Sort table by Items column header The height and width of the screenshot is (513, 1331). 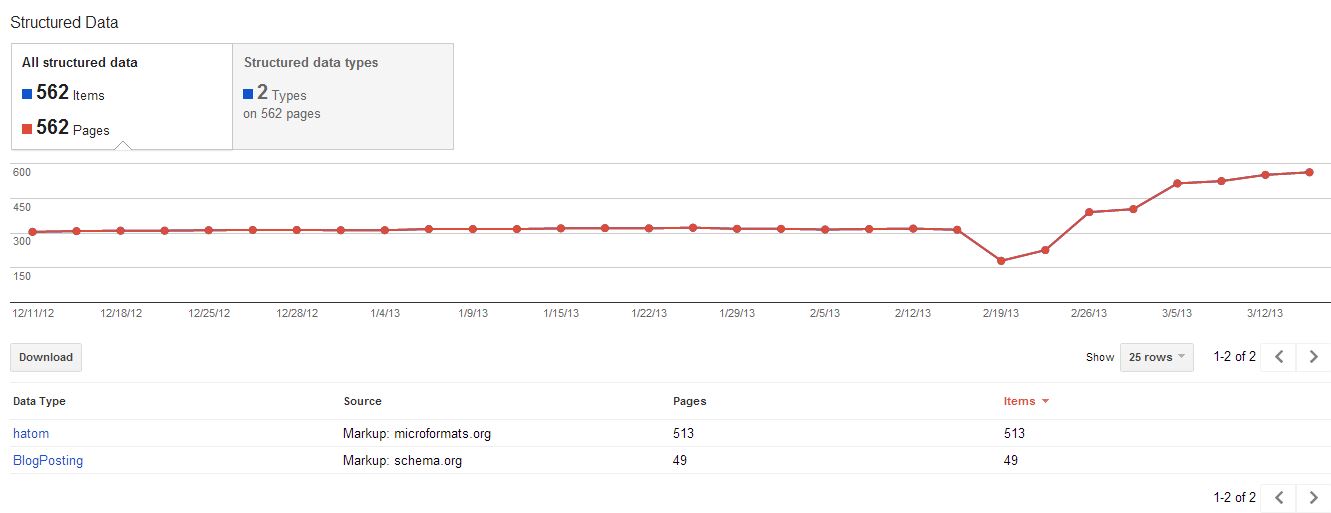1019,401
